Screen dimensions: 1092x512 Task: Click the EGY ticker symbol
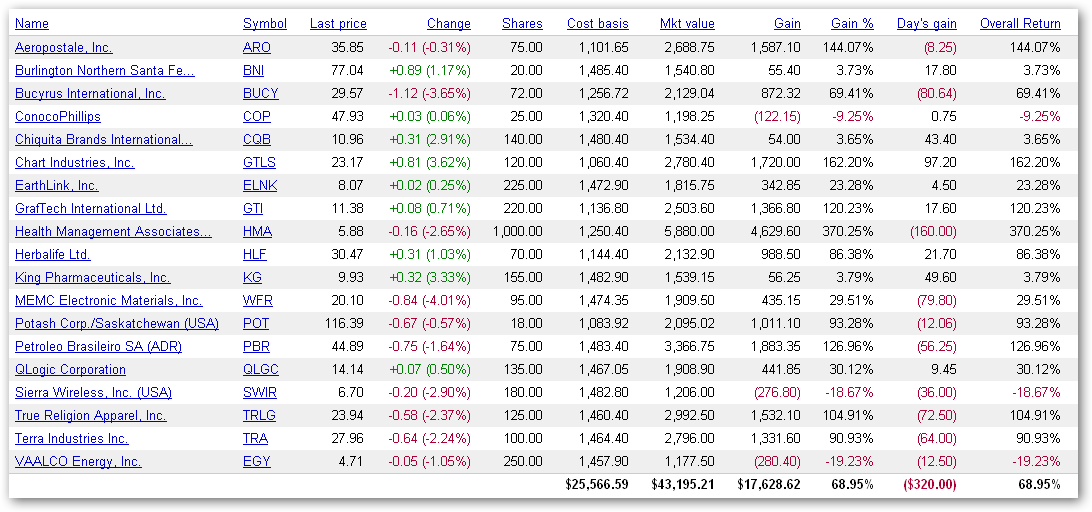(256, 461)
